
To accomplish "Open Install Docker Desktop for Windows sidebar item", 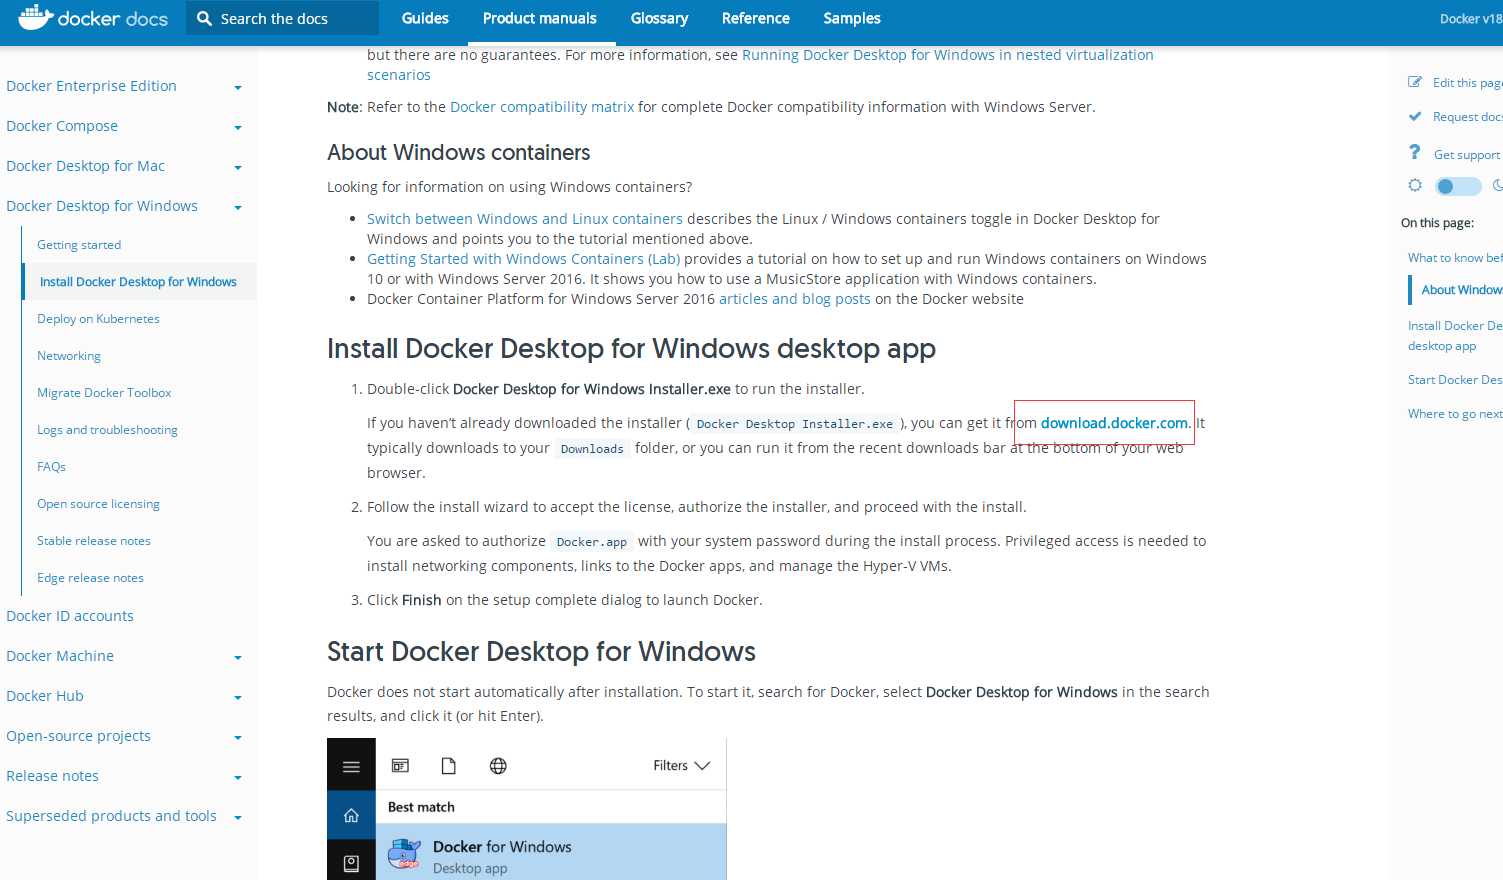I will click(138, 282).
